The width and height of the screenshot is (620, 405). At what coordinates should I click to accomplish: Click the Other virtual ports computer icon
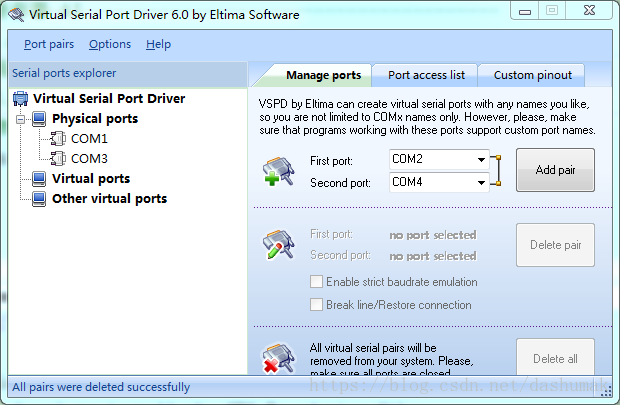39,199
